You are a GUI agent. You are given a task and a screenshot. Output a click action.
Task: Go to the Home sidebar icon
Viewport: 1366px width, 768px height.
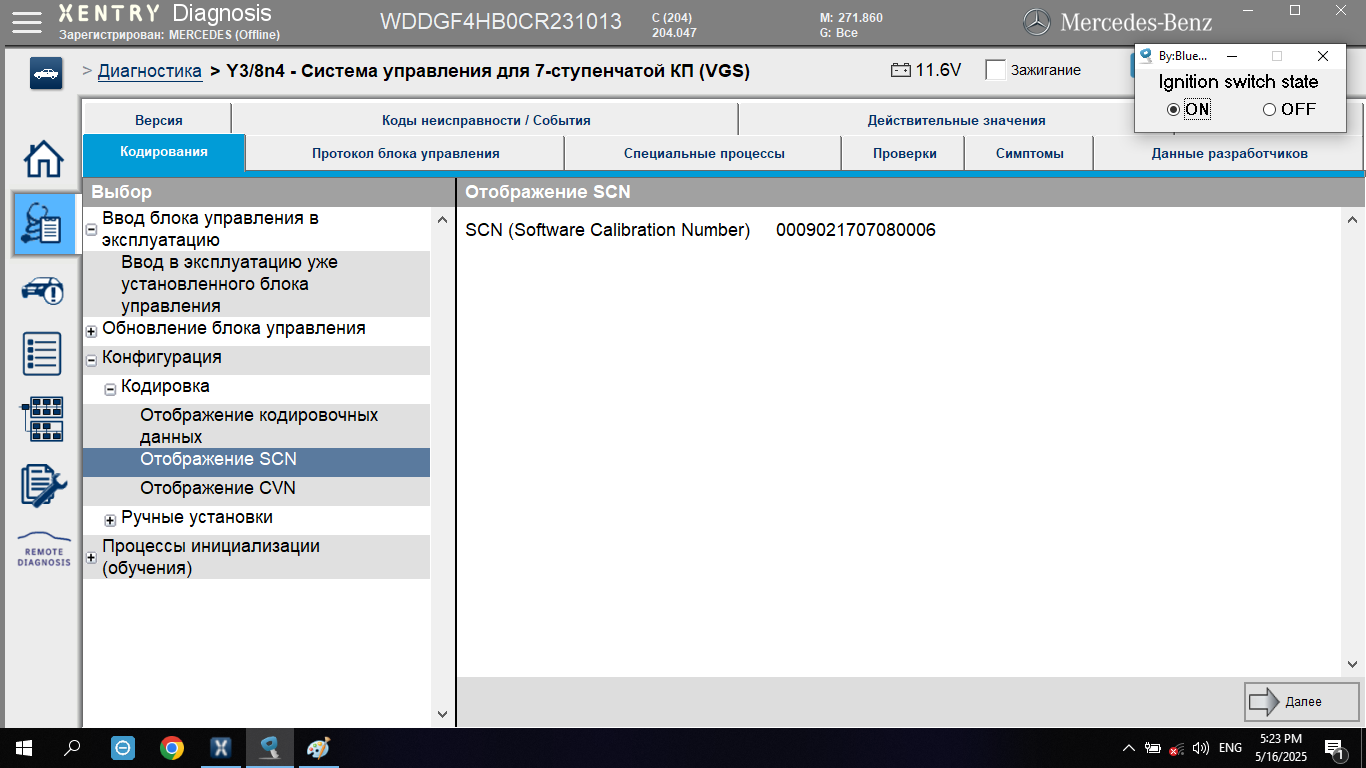coord(43,159)
